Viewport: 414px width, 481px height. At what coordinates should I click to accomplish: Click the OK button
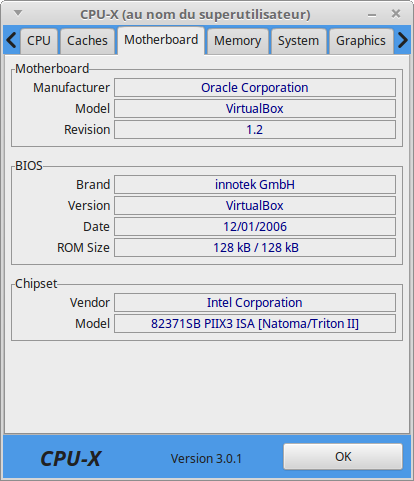(x=343, y=457)
